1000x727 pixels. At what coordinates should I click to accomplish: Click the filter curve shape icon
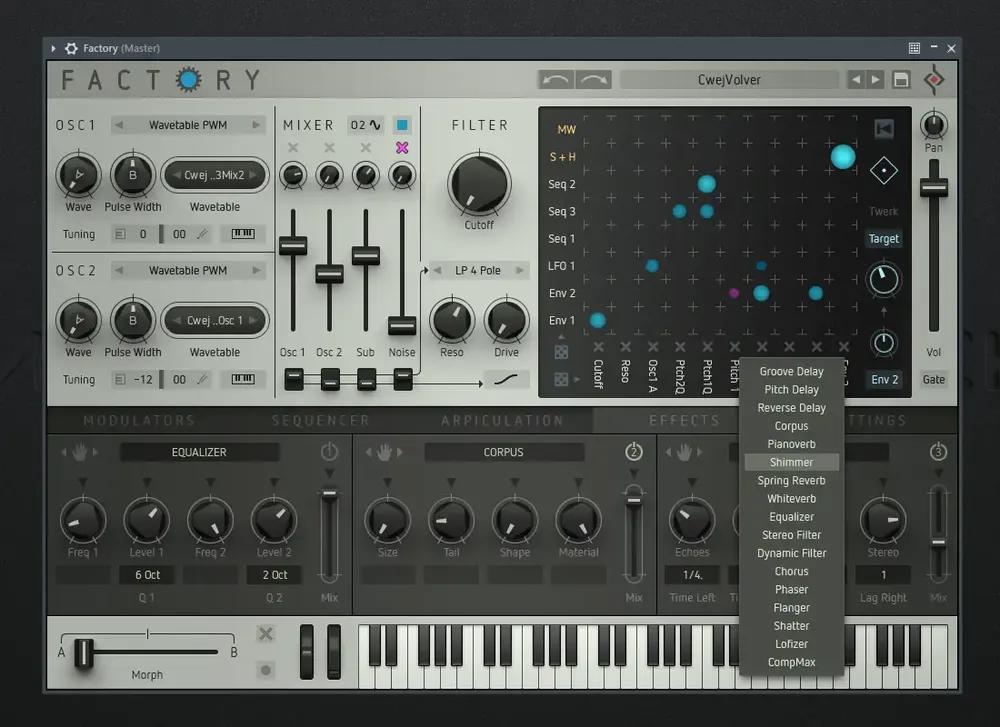tap(506, 379)
